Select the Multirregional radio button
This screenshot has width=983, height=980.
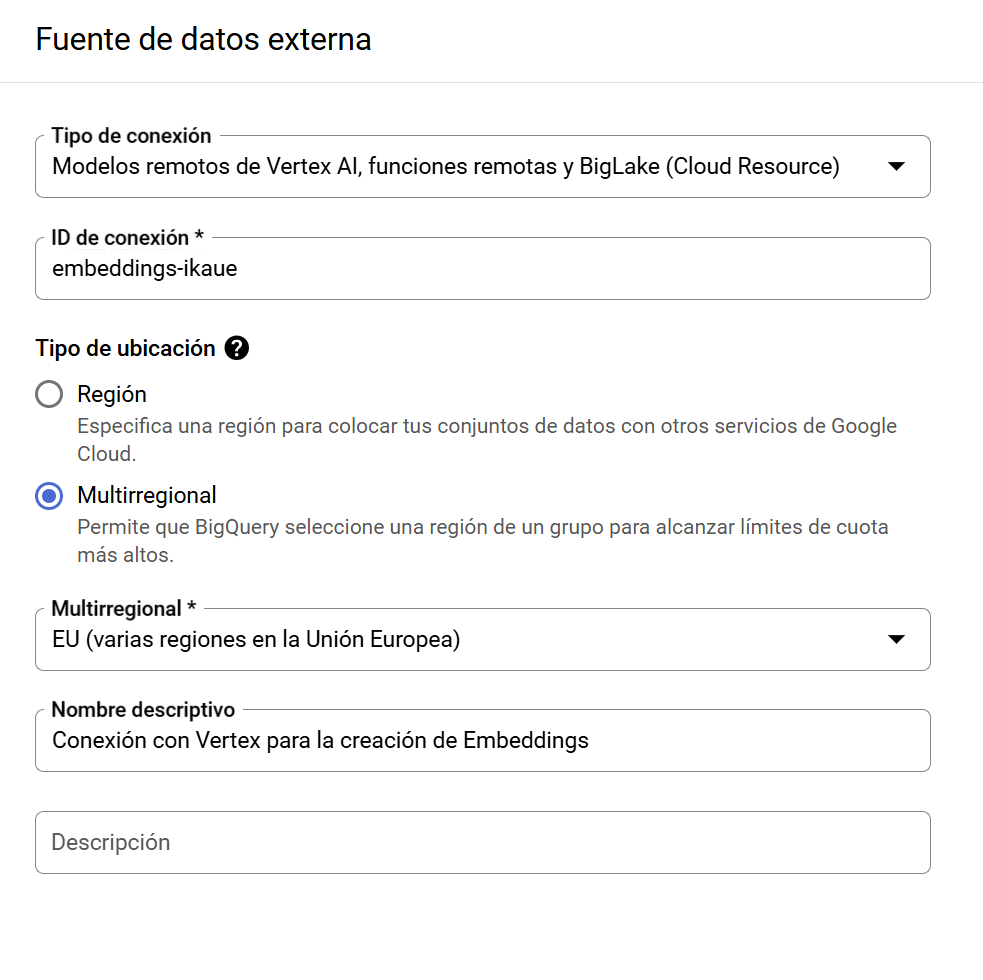(49, 495)
